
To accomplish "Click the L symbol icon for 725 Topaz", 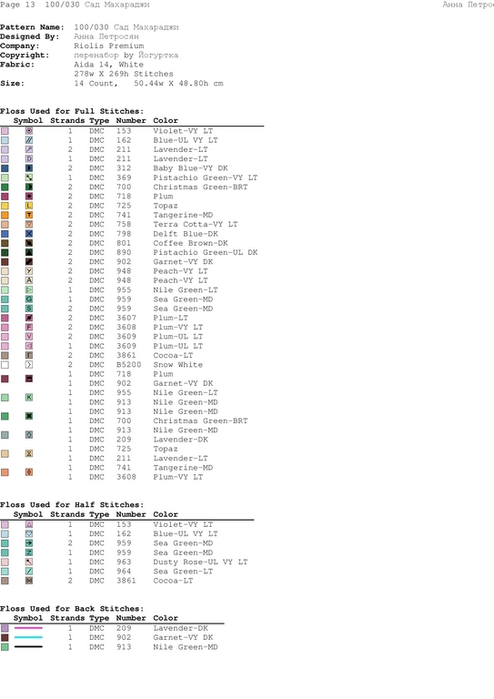I will (29, 206).
